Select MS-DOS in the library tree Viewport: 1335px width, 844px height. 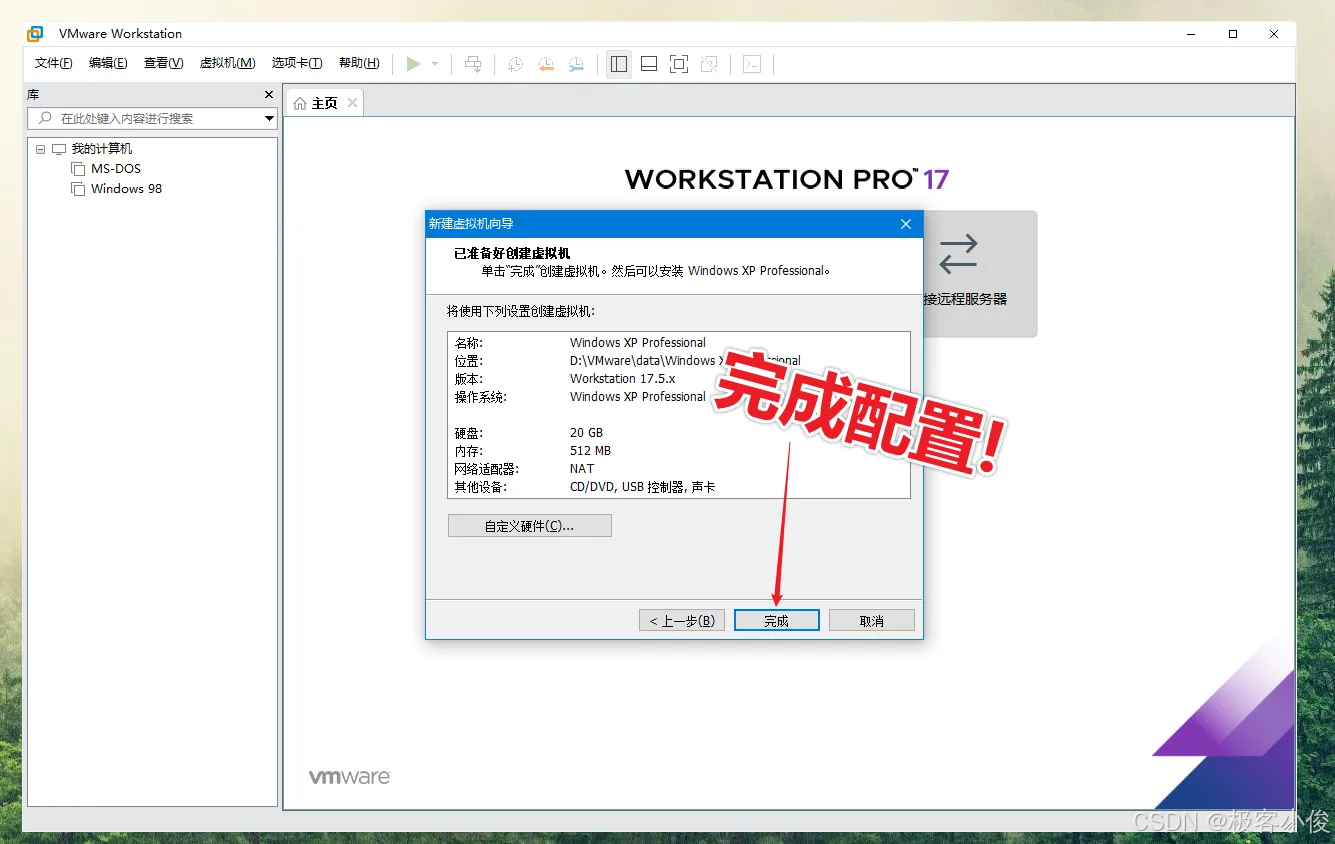[116, 169]
